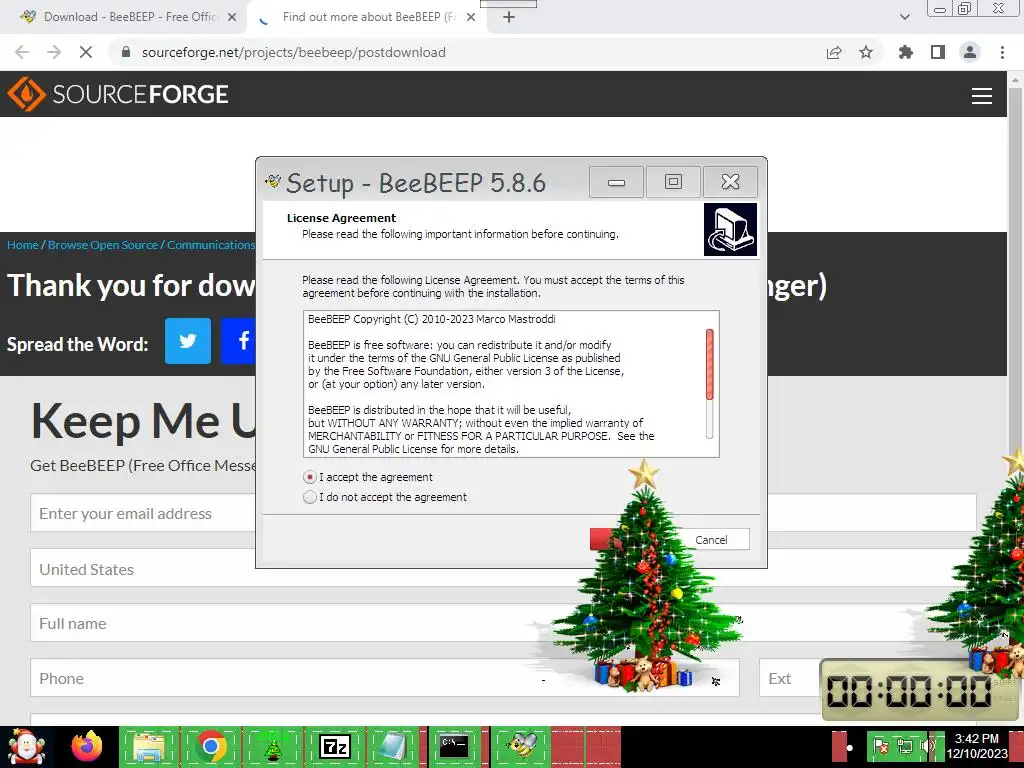The width and height of the screenshot is (1024, 768).
Task: Open the volume speaker tray icon
Action: point(927,746)
